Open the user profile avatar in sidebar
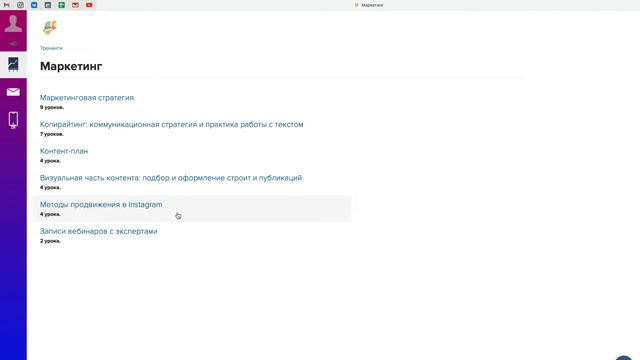The width and height of the screenshot is (640, 360). point(13,24)
